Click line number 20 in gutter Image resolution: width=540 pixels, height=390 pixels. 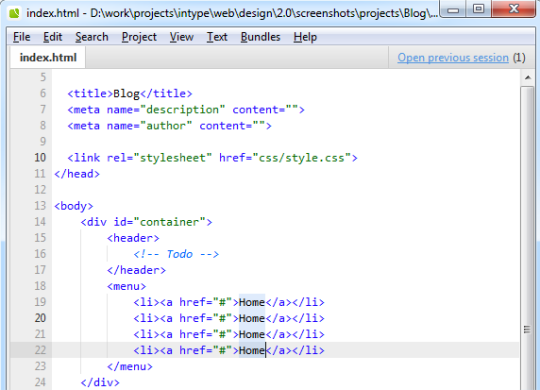40,318
